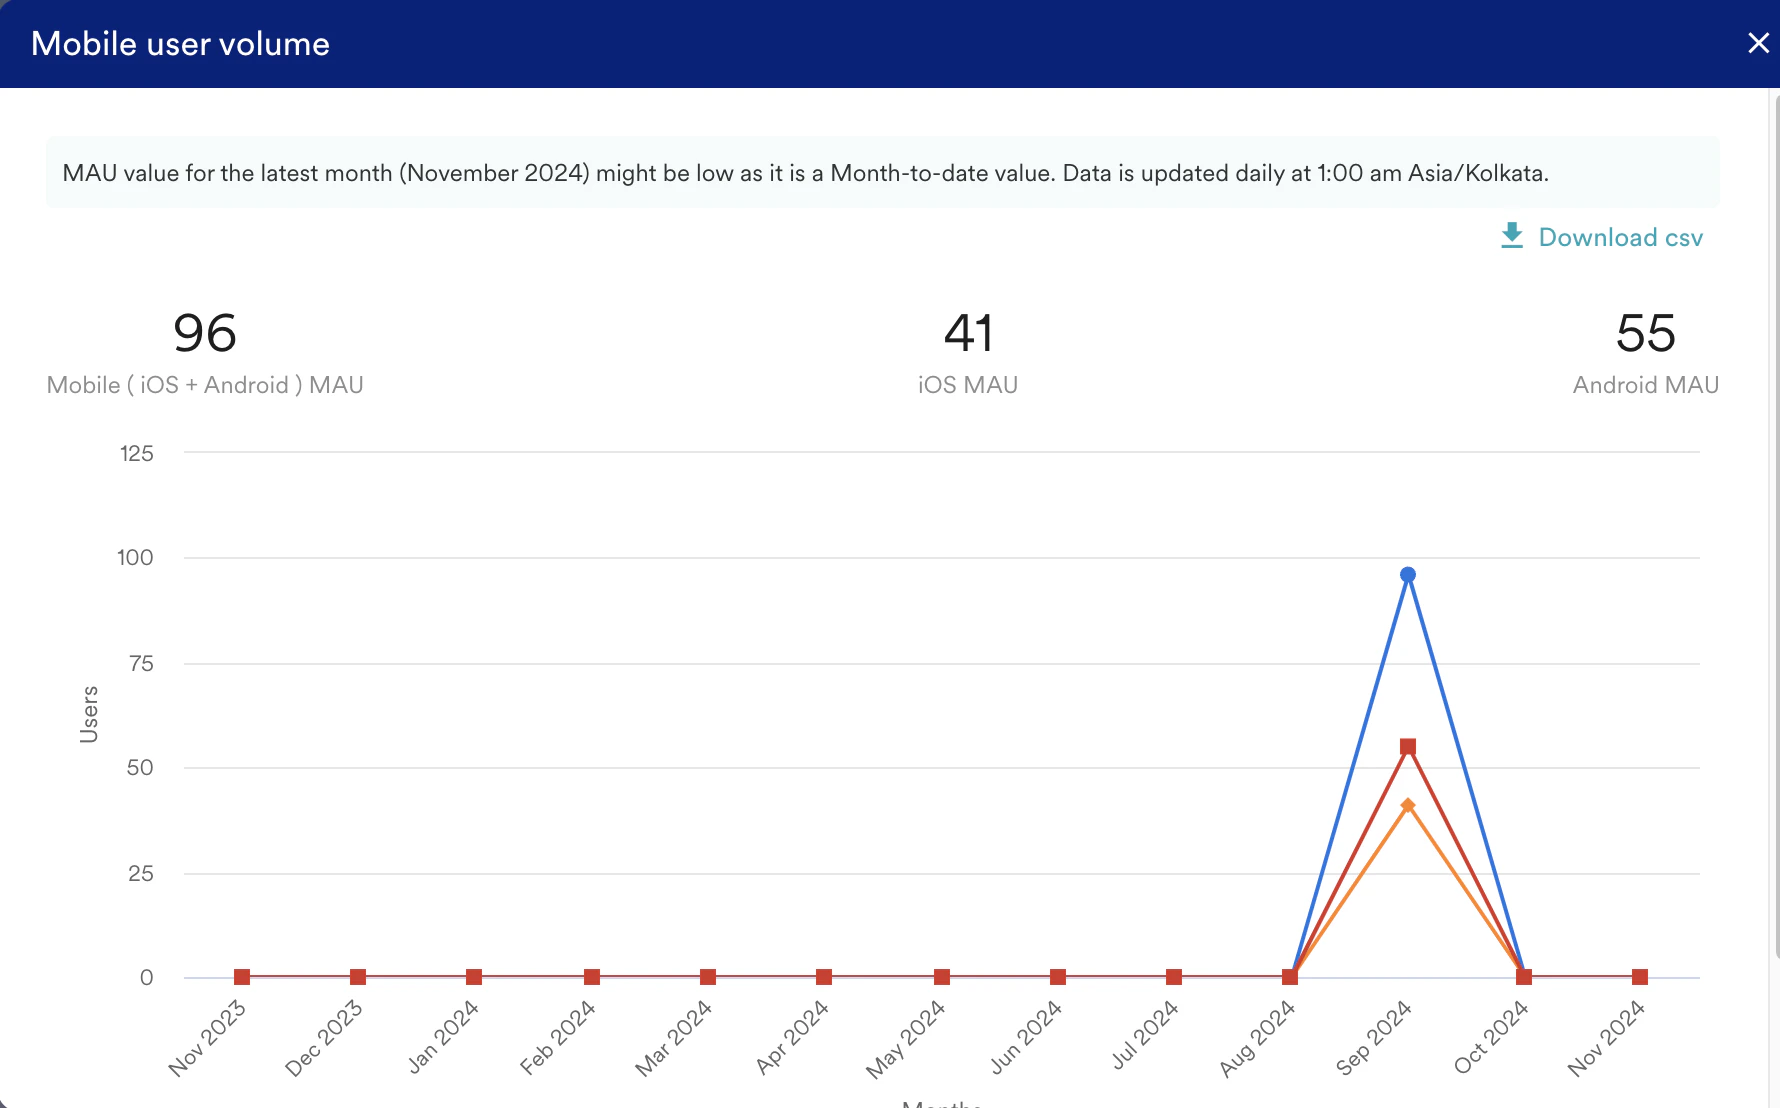Click the red marker on Nov 2023

[241, 977]
